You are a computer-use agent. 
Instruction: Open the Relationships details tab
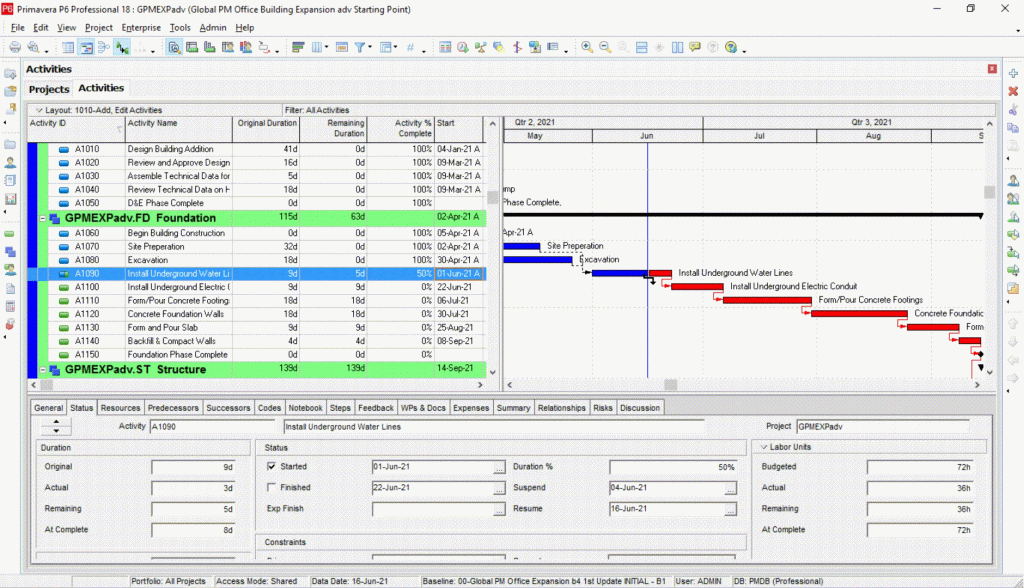pyautogui.click(x=562, y=408)
